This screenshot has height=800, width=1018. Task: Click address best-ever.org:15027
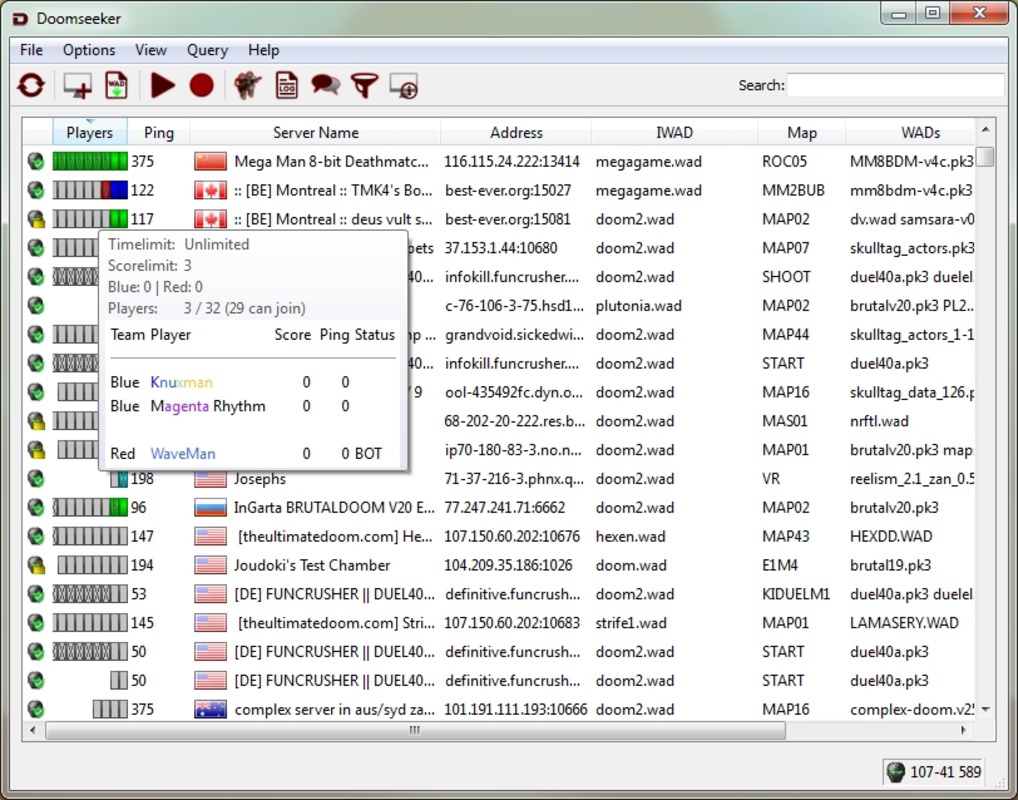click(x=508, y=190)
